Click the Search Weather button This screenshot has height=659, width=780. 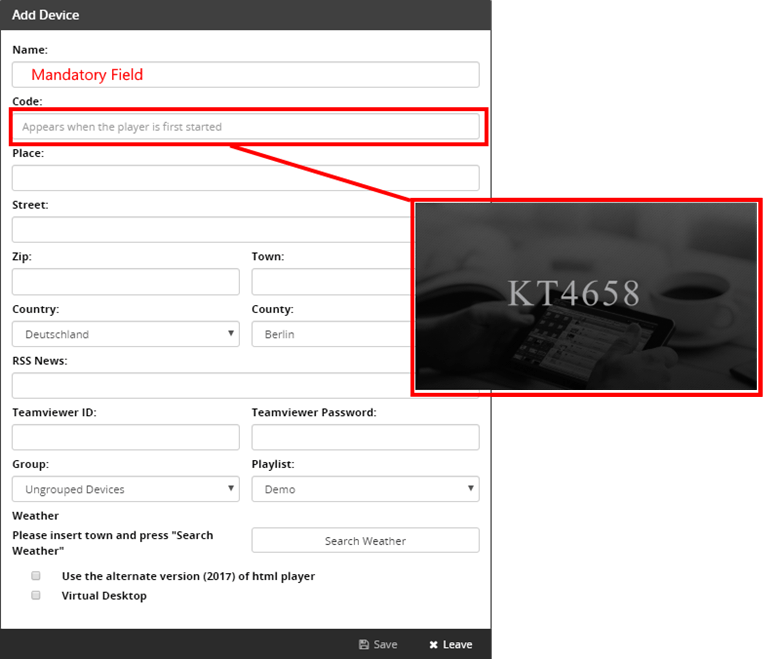366,541
